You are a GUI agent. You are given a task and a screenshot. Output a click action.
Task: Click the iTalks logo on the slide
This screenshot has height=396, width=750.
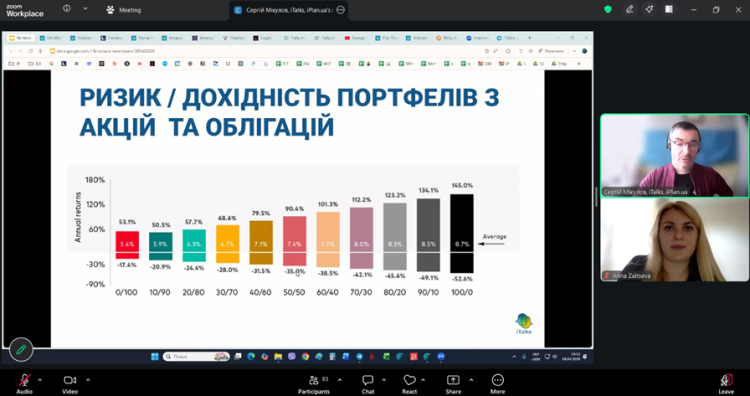click(x=524, y=323)
